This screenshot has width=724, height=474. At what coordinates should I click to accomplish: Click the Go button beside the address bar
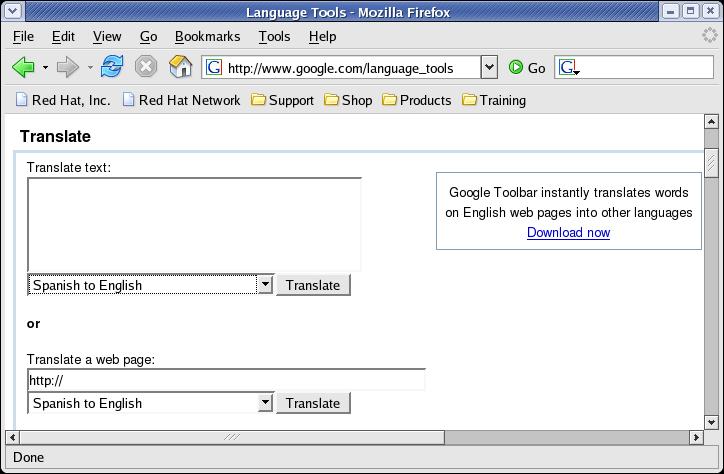click(x=527, y=68)
